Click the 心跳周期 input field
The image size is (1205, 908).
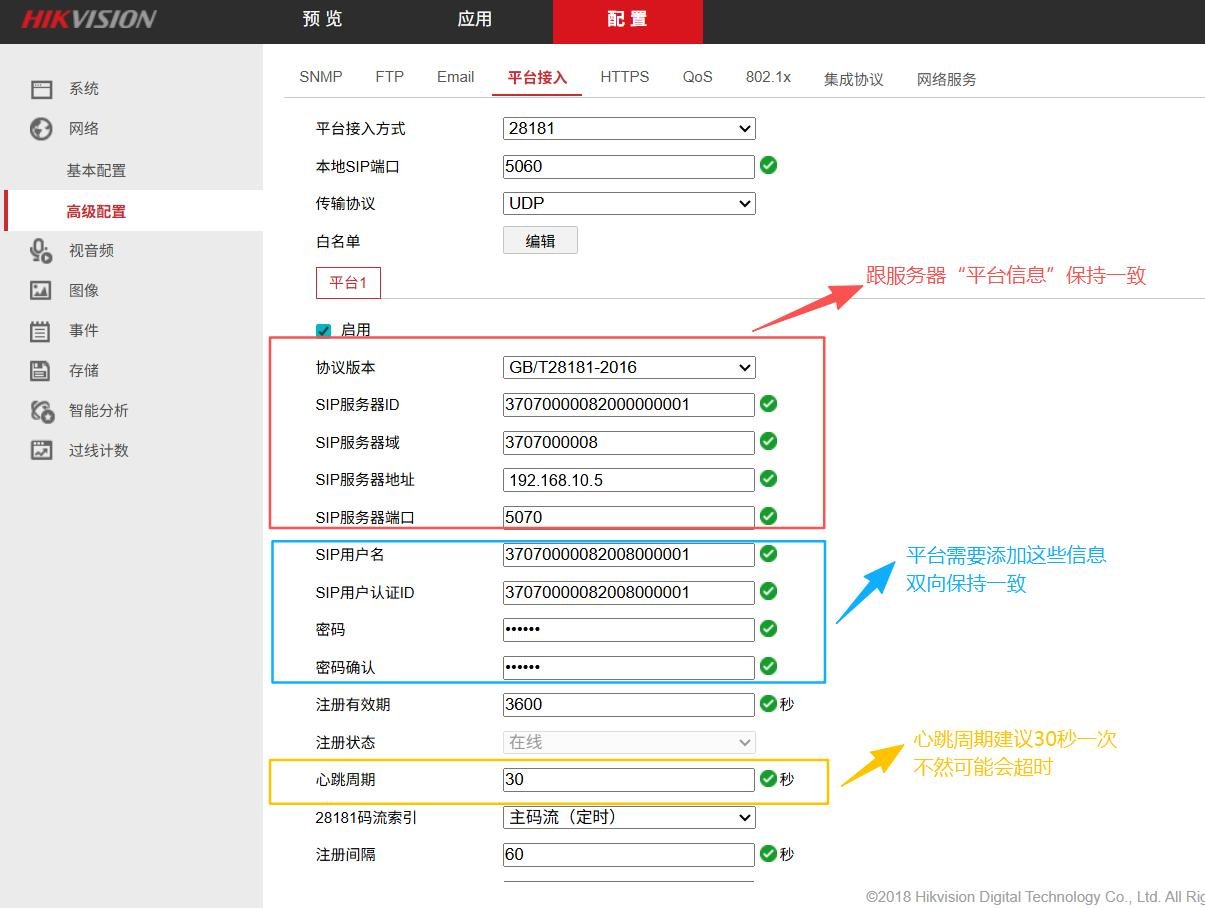[x=629, y=780]
